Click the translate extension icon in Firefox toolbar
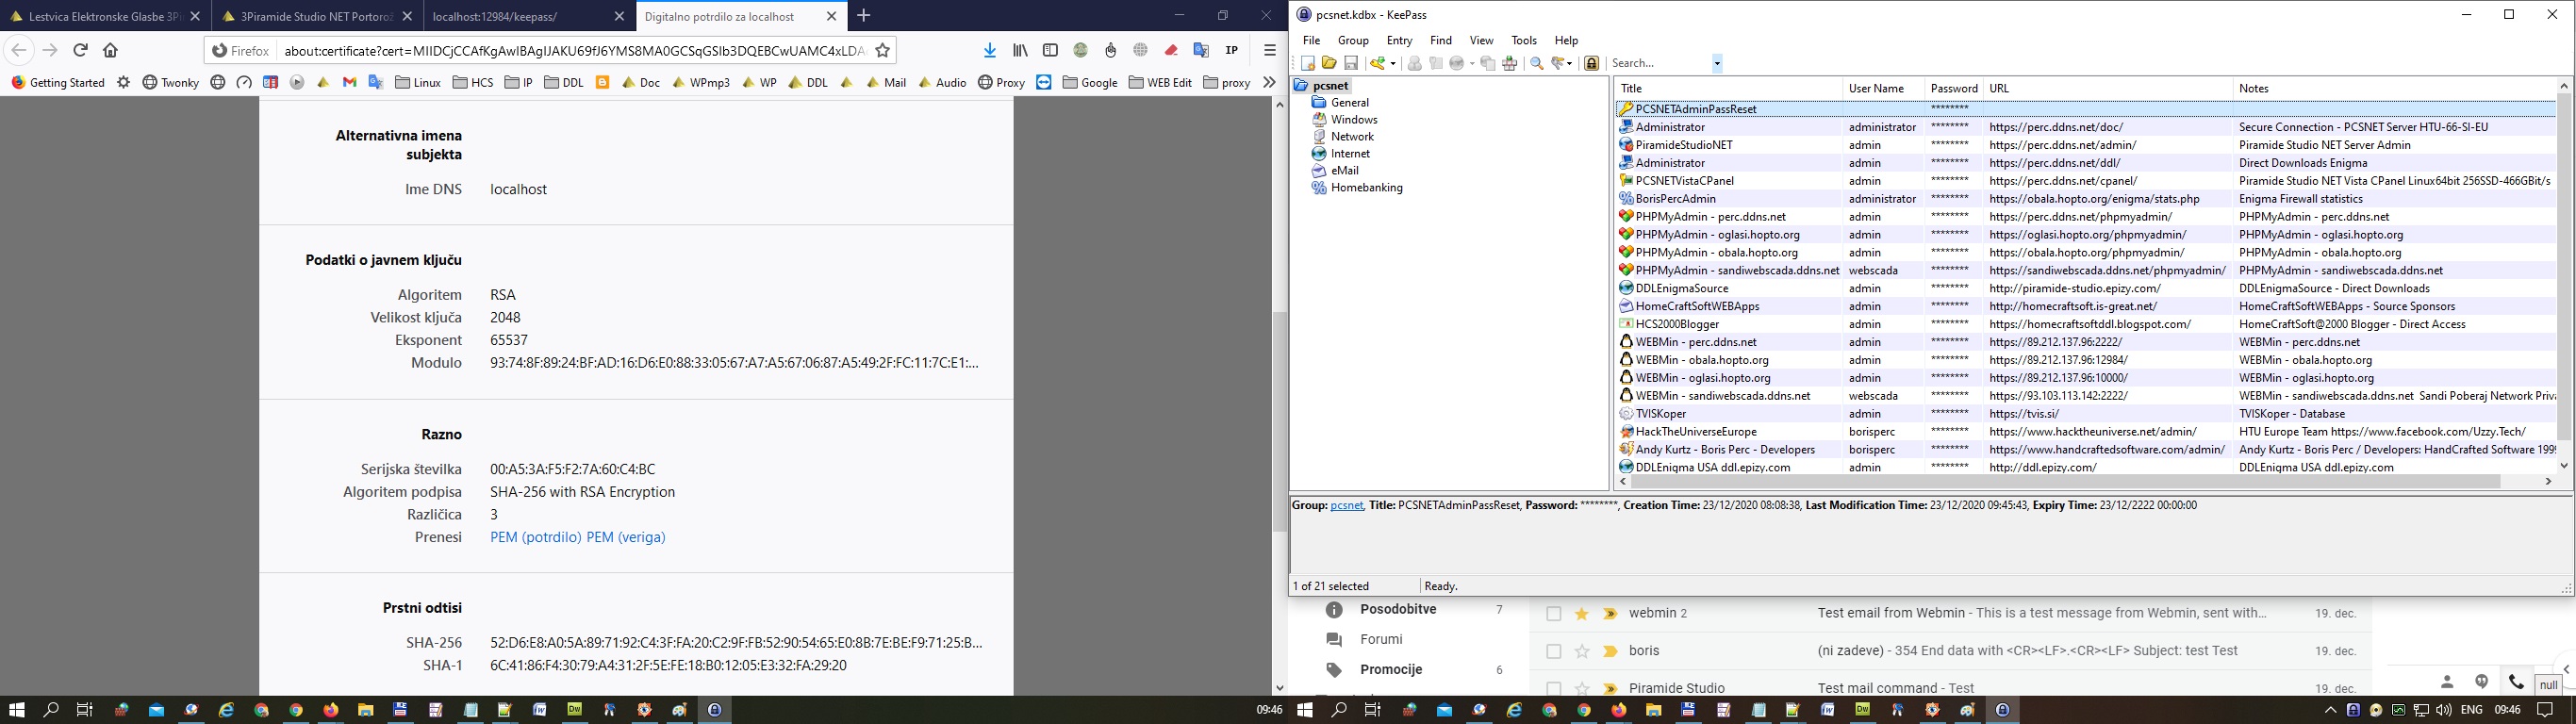This screenshot has width=2576, height=724. click(x=1201, y=50)
